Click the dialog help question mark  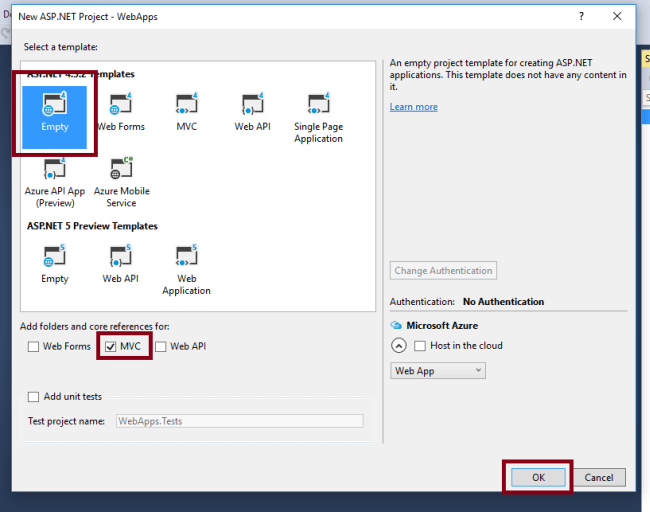(x=581, y=16)
